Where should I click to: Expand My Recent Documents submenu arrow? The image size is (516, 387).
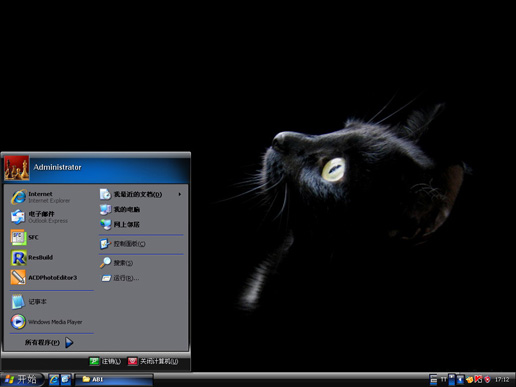click(x=180, y=194)
